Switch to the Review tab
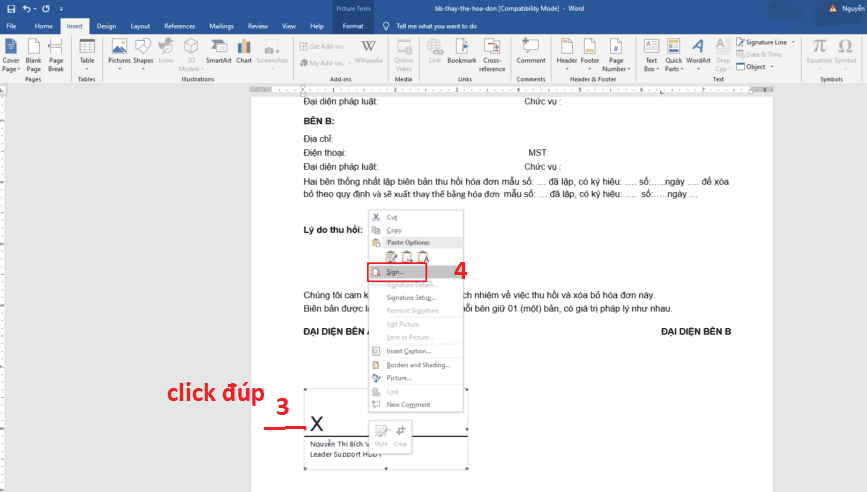The width and height of the screenshot is (867, 492). [x=258, y=26]
